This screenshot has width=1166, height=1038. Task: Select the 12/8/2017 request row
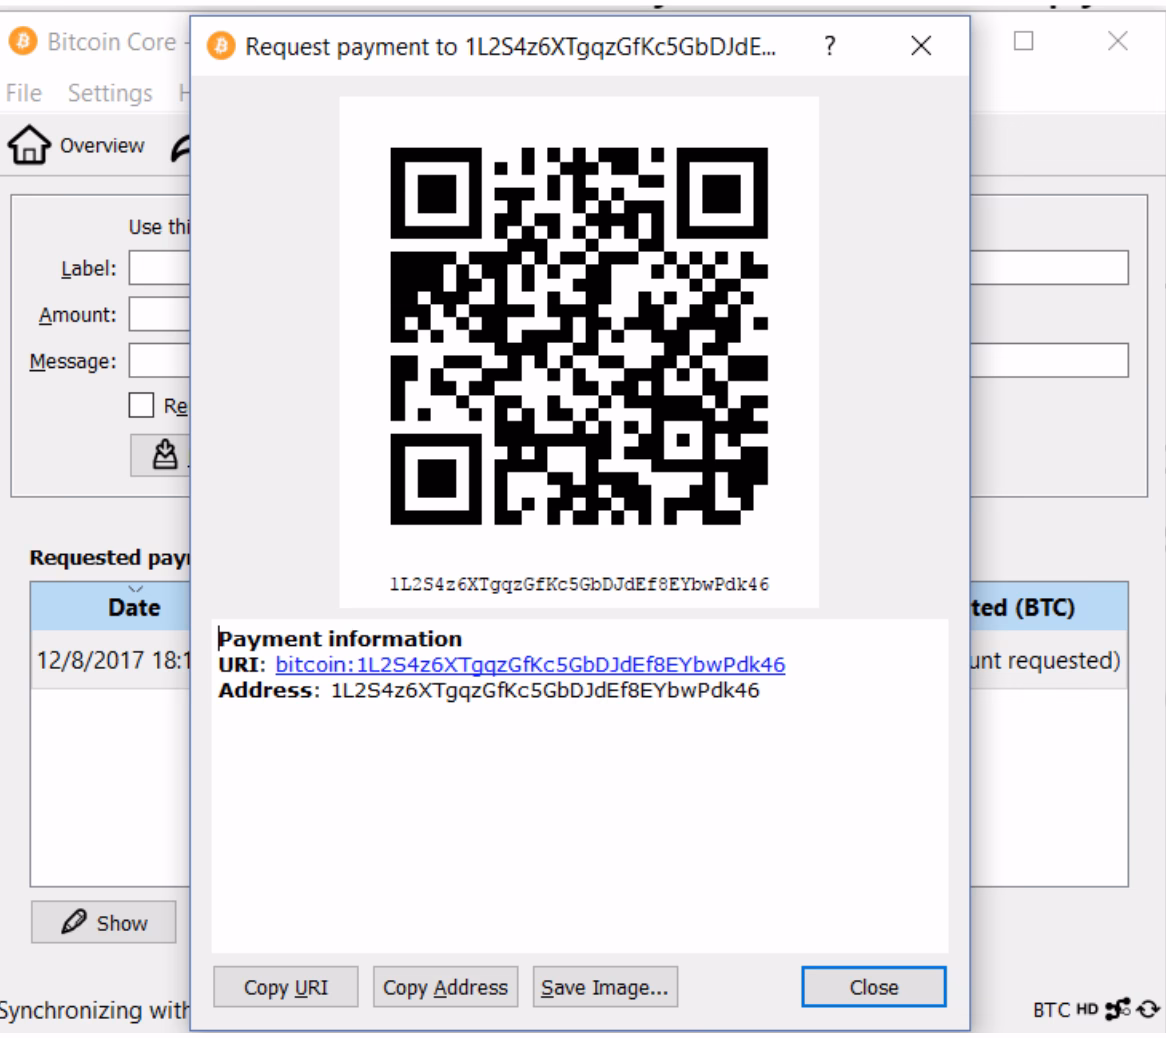[111, 660]
